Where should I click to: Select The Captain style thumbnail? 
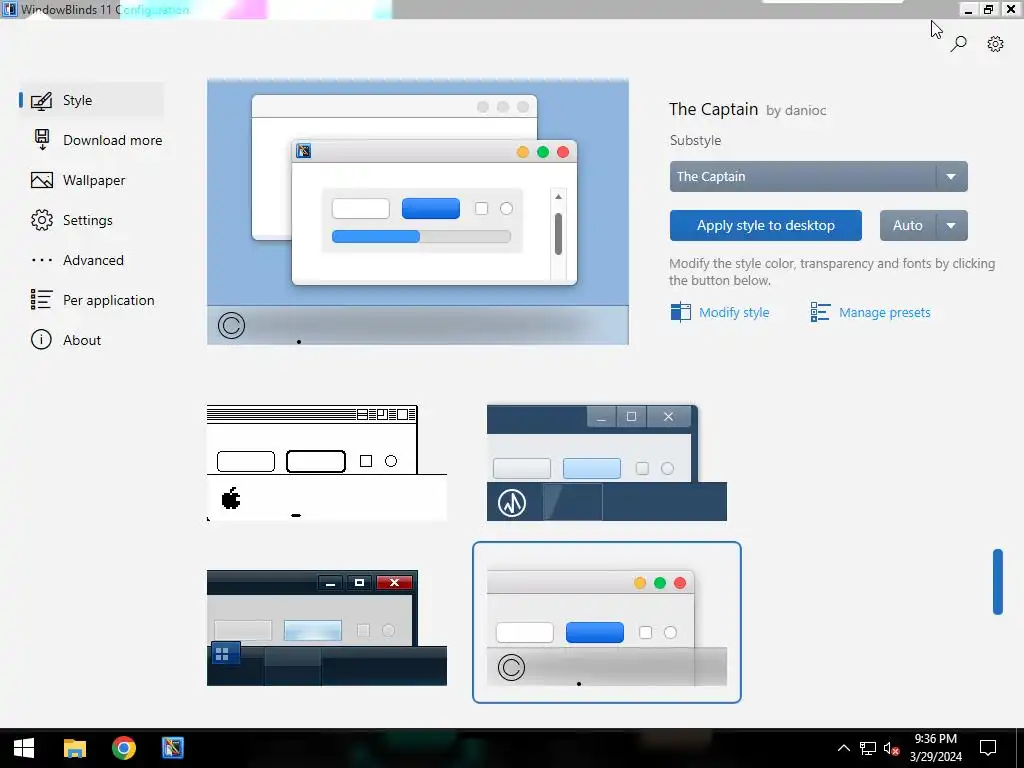click(607, 622)
